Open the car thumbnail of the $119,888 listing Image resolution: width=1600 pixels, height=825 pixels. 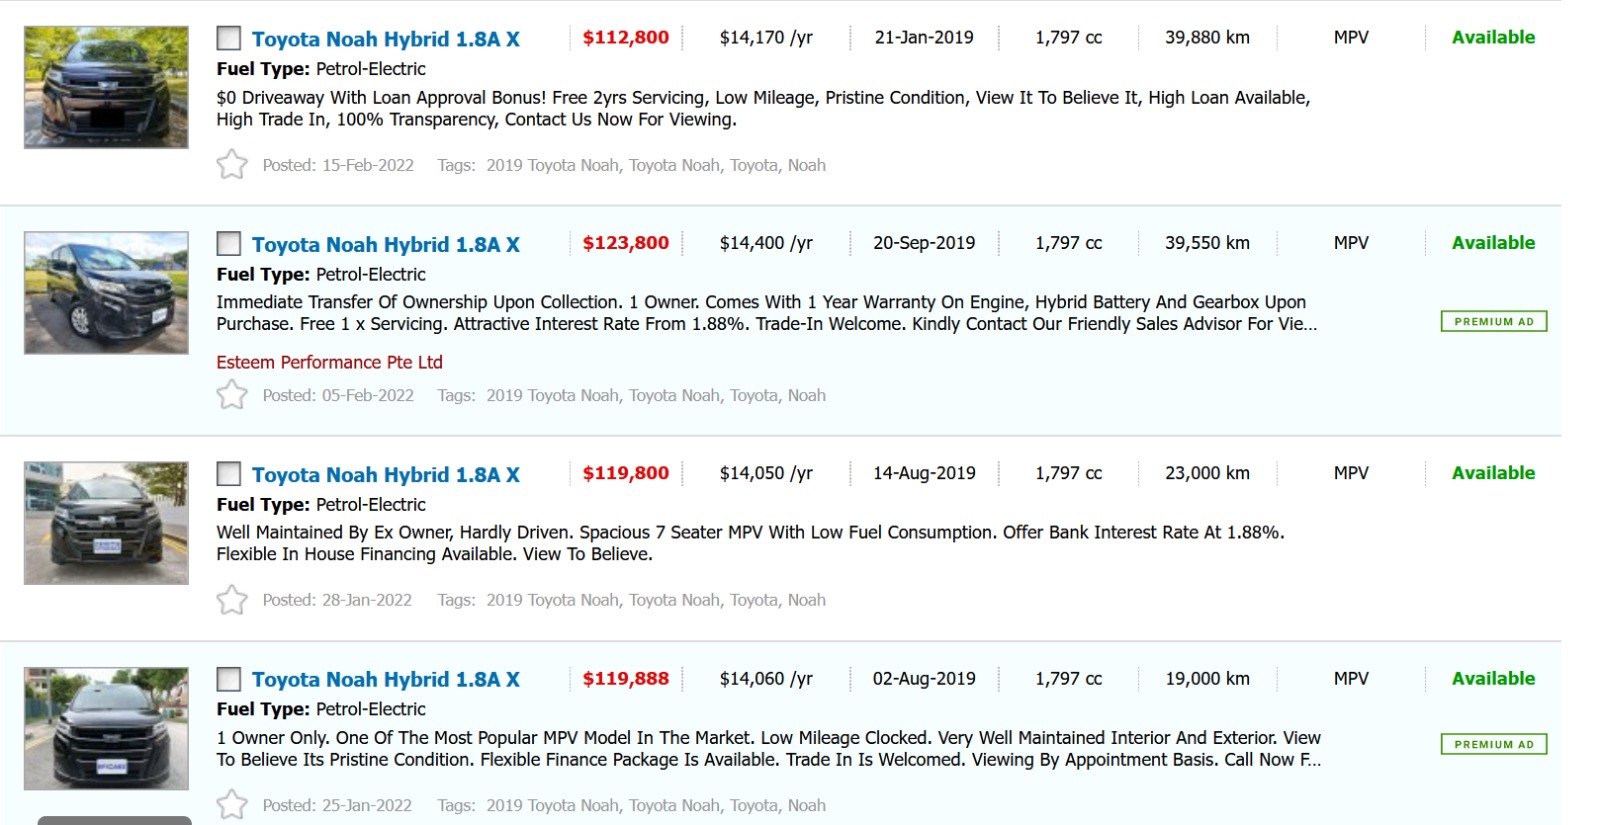tap(106, 728)
